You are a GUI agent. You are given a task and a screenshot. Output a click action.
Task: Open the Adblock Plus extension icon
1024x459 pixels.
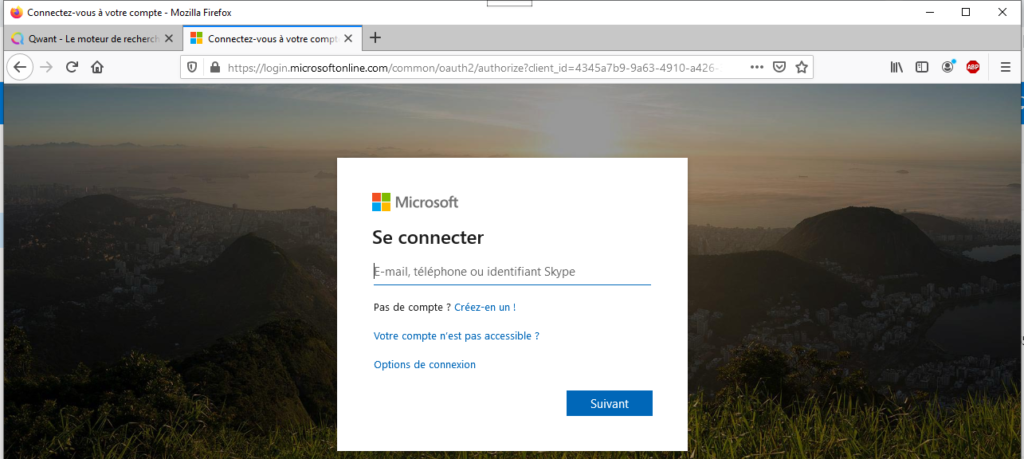pos(973,67)
